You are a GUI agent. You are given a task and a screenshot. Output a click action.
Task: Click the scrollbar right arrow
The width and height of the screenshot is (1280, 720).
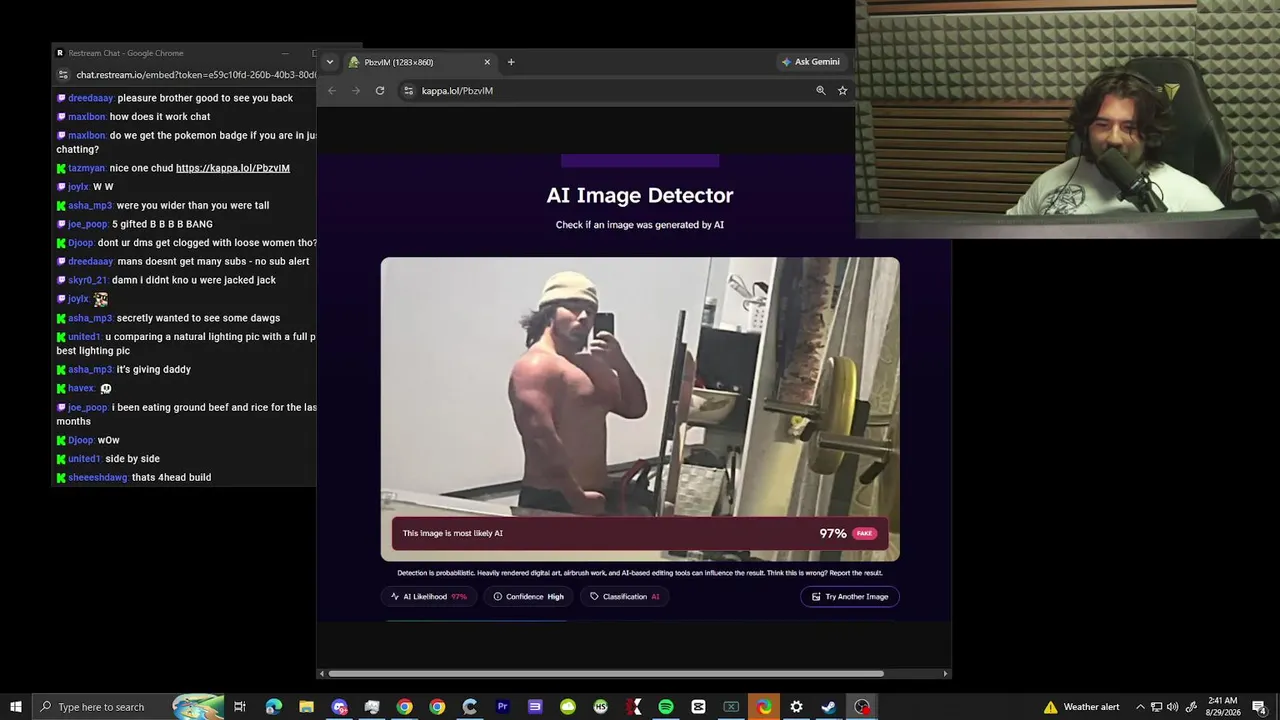tap(945, 674)
